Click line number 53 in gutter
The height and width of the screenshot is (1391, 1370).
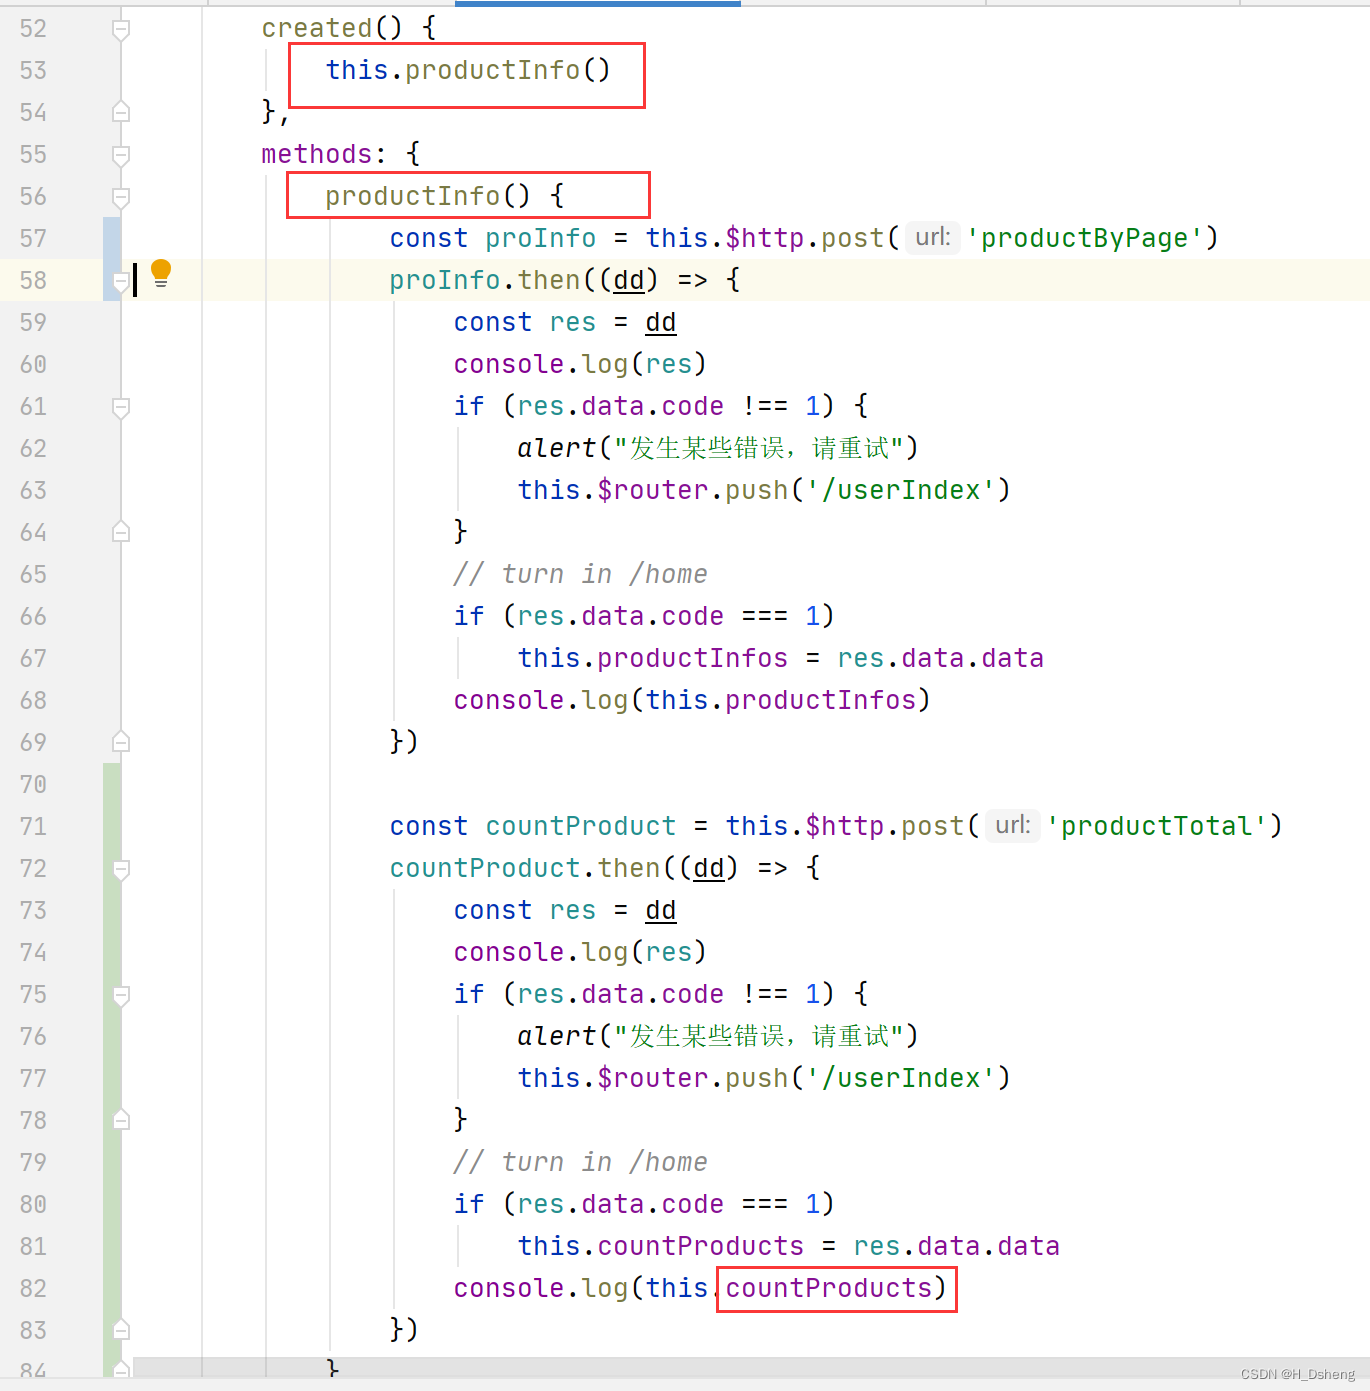33,70
